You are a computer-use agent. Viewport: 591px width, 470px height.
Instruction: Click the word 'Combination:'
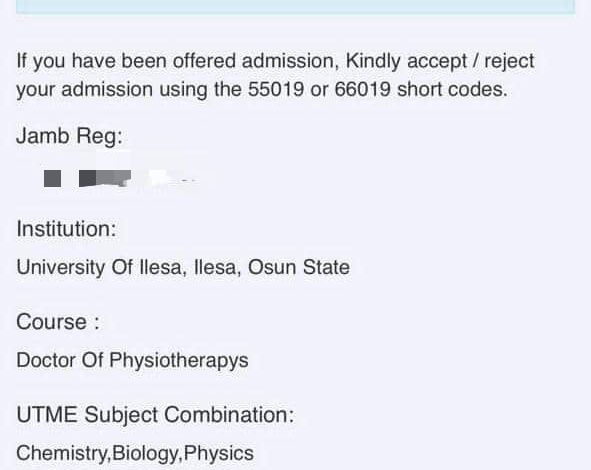(229, 415)
